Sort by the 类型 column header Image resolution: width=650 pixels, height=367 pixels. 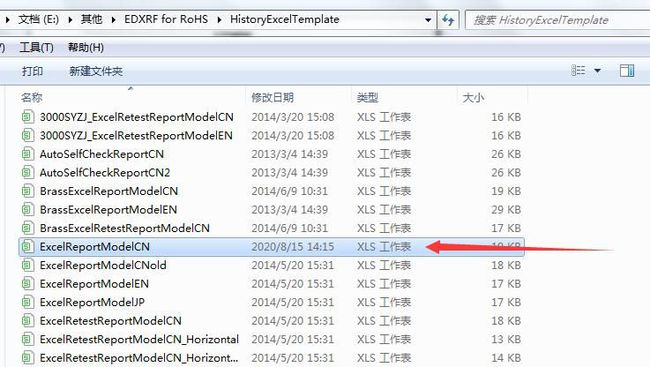point(368,97)
